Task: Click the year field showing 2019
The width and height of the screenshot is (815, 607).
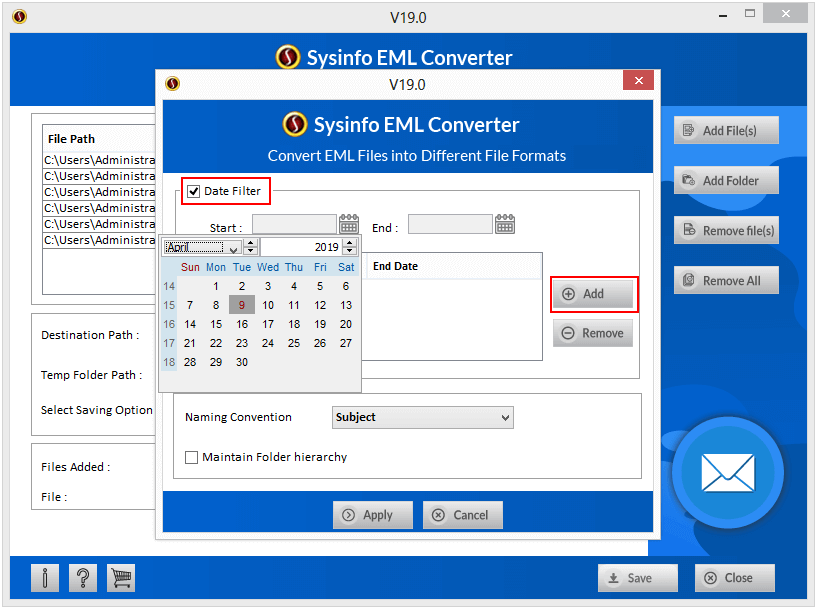Action: coord(302,247)
